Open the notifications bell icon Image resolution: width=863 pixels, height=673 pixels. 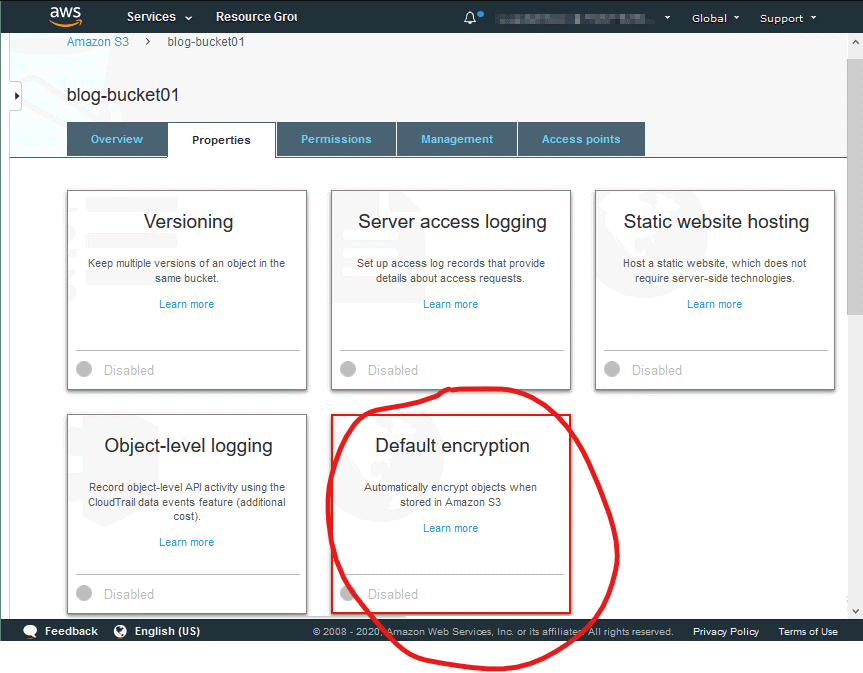(x=470, y=18)
